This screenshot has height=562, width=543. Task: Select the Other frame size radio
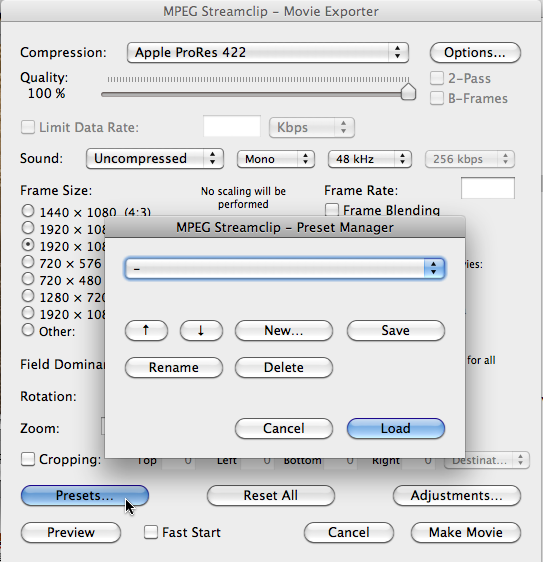28,330
